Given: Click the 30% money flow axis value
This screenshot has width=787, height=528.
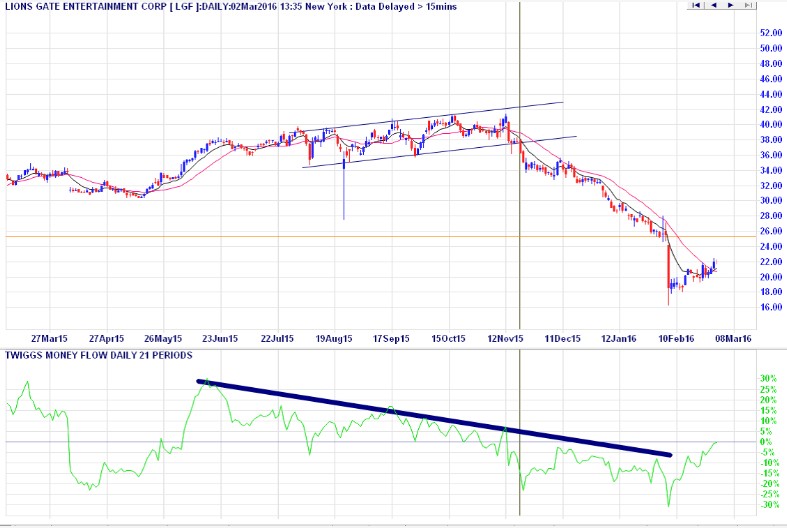Looking at the screenshot, I should pos(768,378).
